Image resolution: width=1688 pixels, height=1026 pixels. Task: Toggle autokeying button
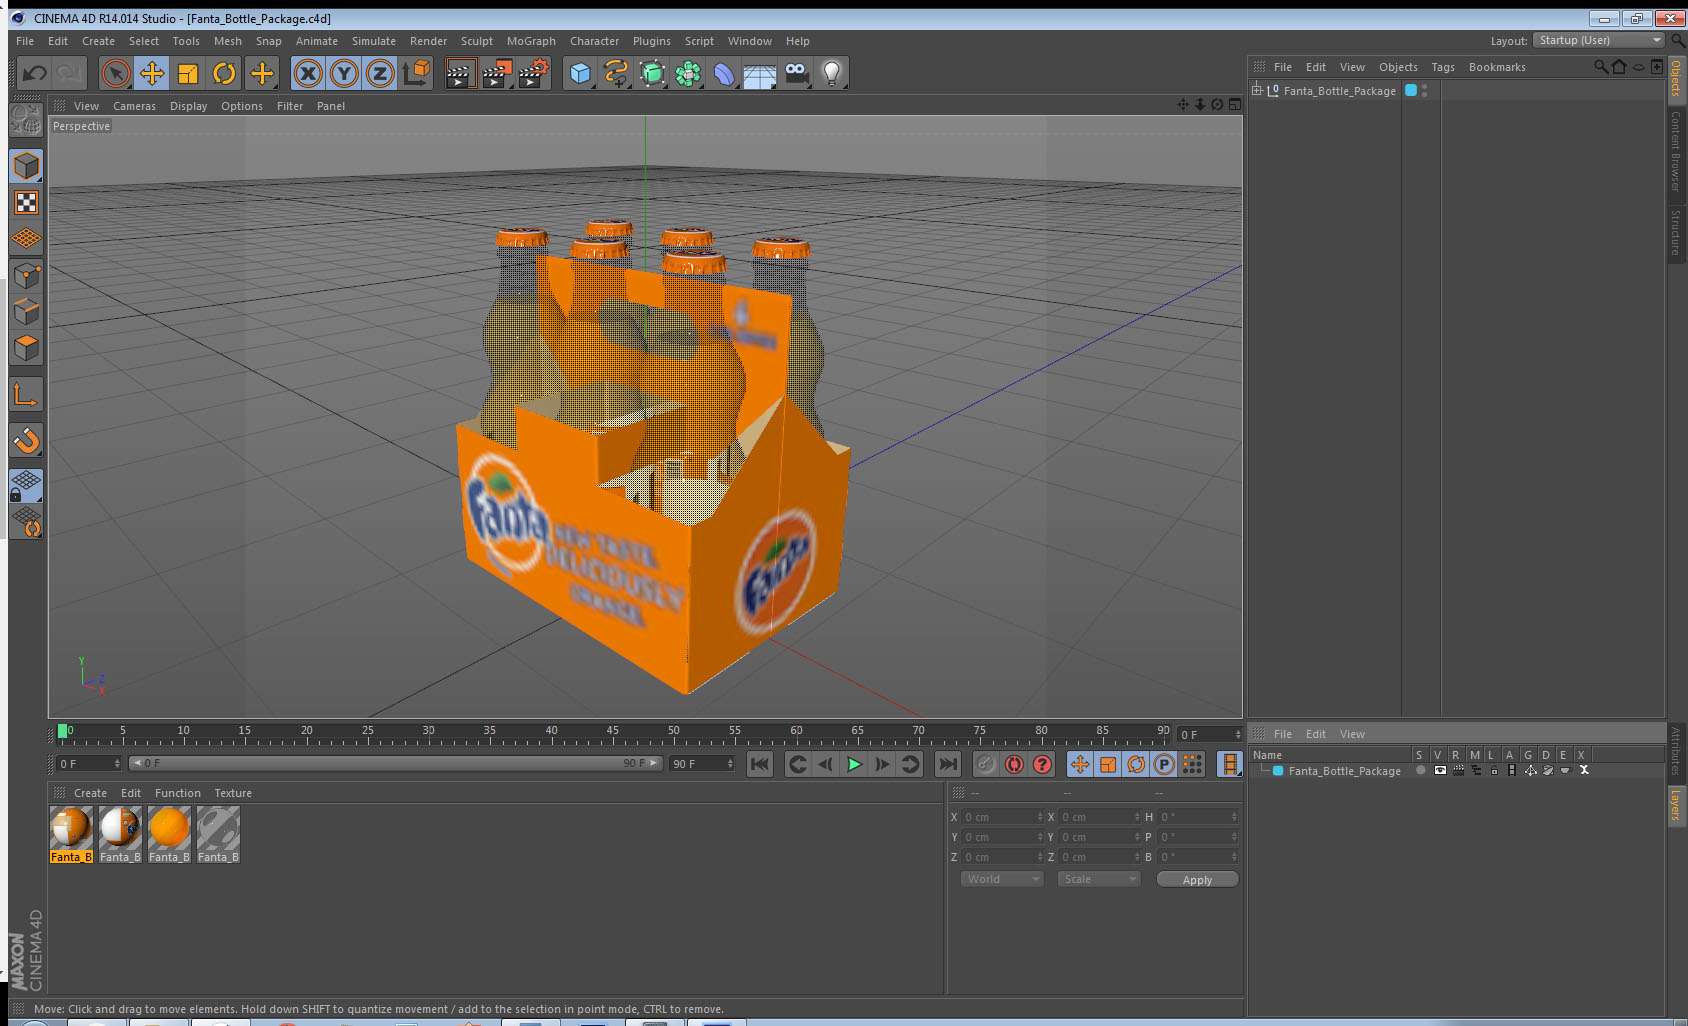pos(1014,764)
